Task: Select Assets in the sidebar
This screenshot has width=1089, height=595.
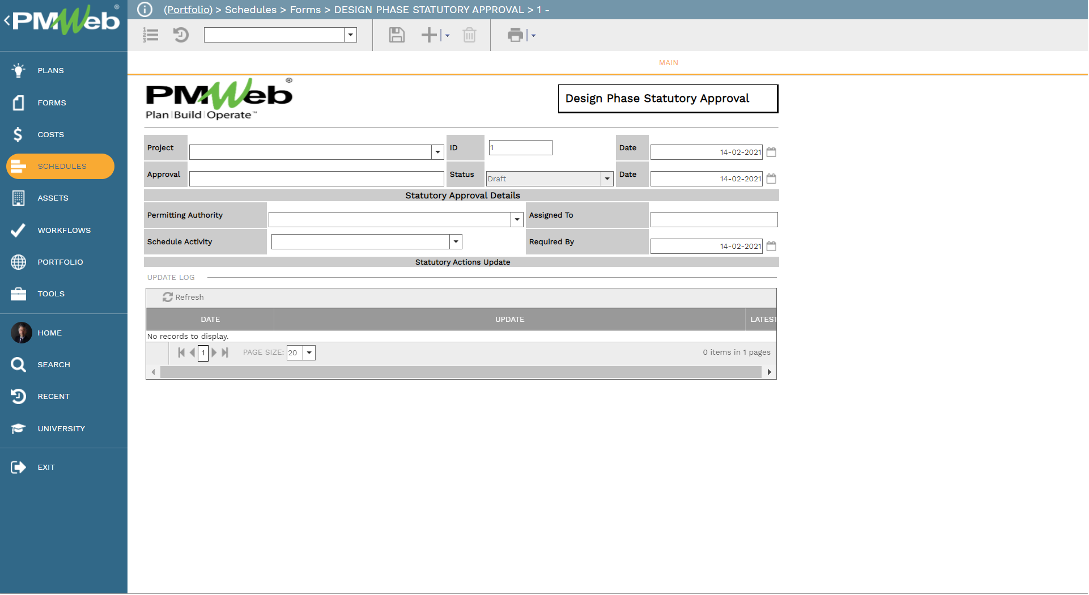Action: click(x=53, y=198)
